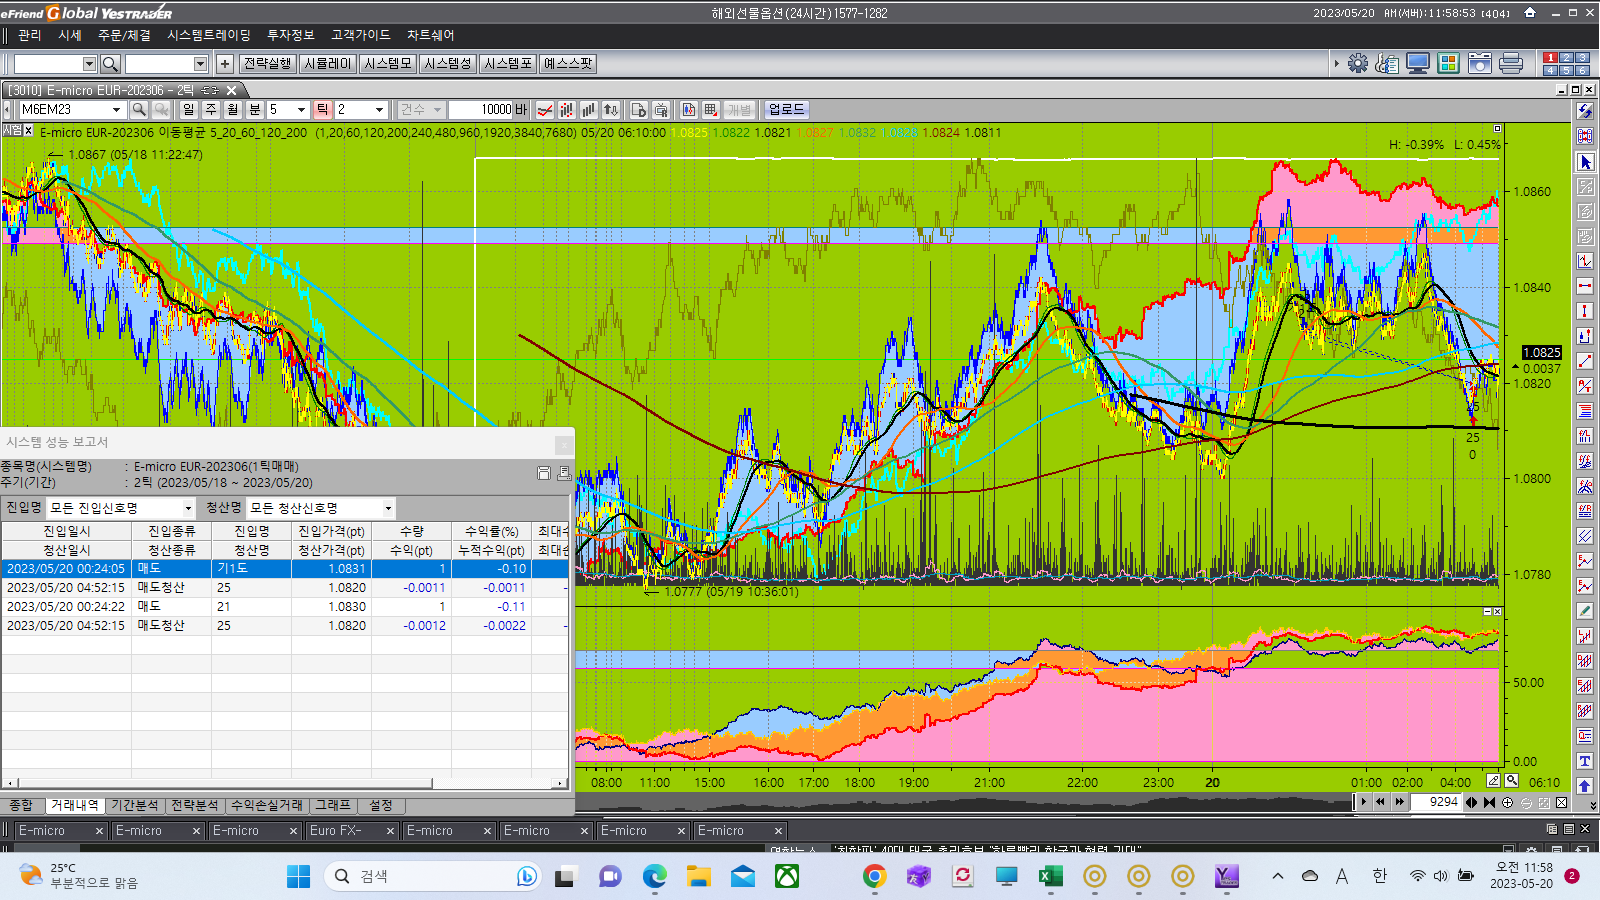This screenshot has width=1600, height=900.
Task: Open the settings gear in top toolbar
Action: [1357, 63]
